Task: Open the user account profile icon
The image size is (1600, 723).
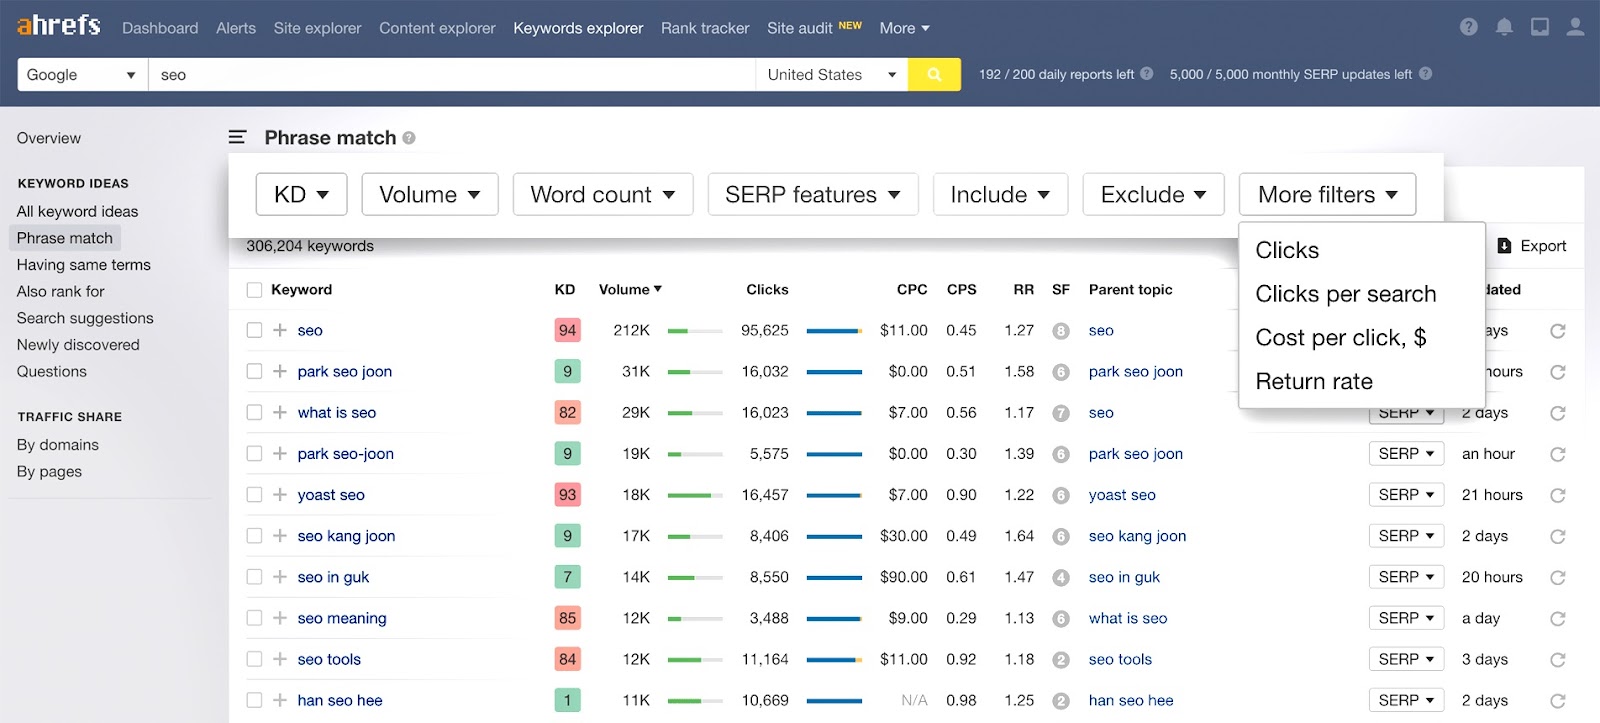Action: click(1575, 27)
